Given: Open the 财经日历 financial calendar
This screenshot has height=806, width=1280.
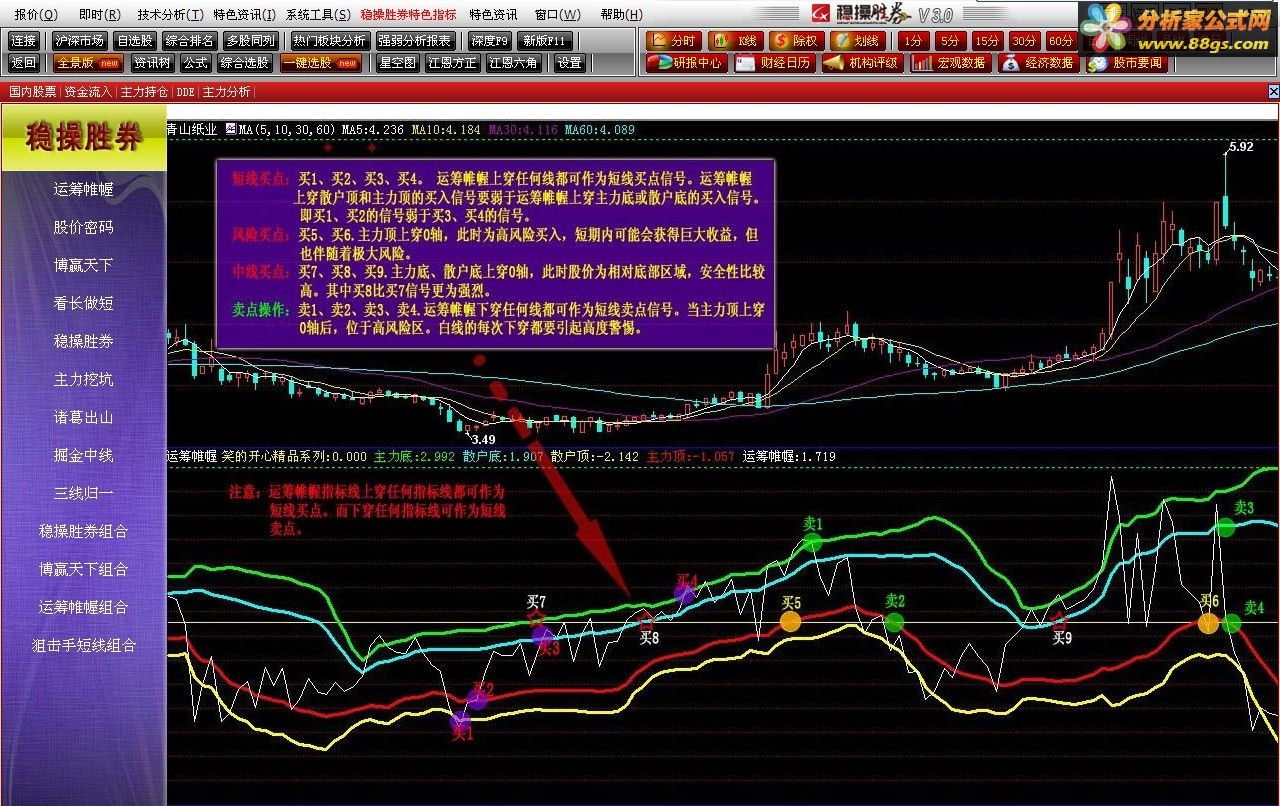Looking at the screenshot, I should coord(774,63).
